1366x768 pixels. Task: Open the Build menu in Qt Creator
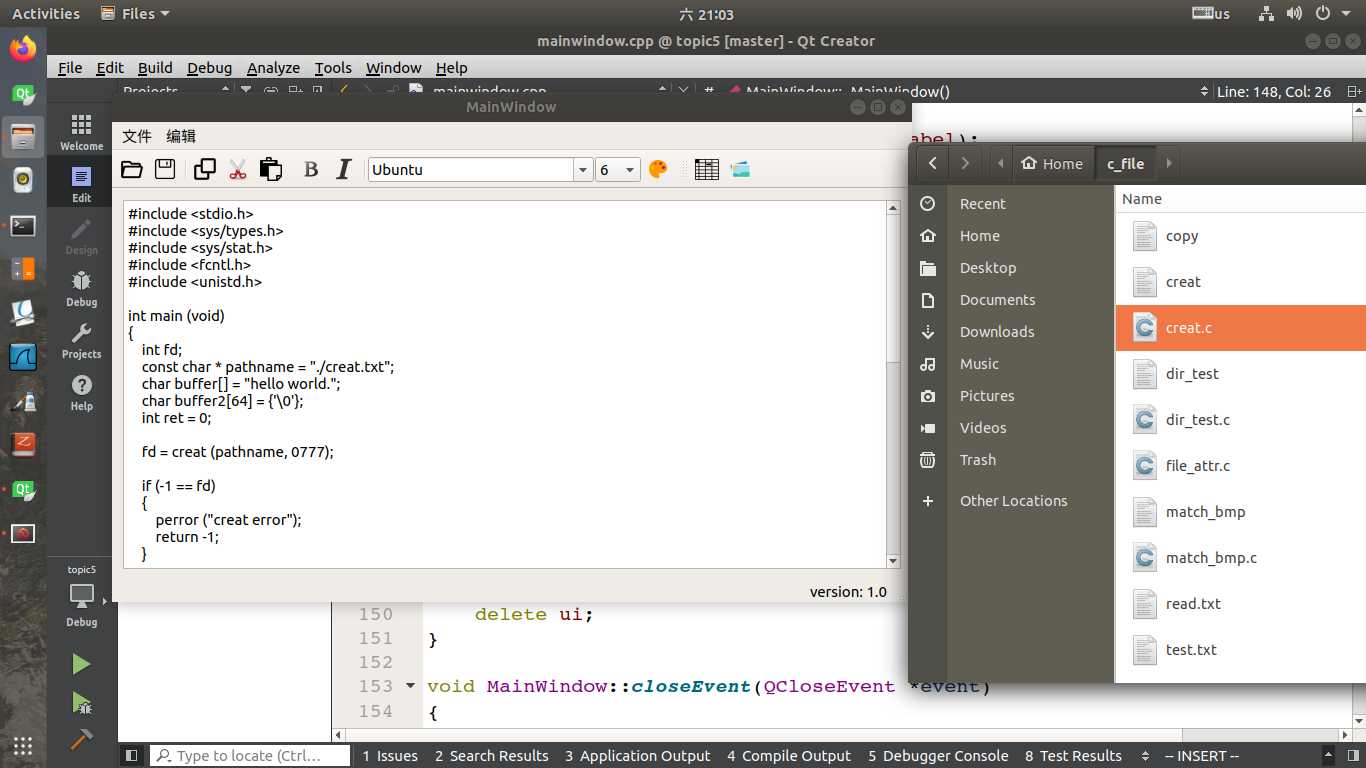[155, 68]
